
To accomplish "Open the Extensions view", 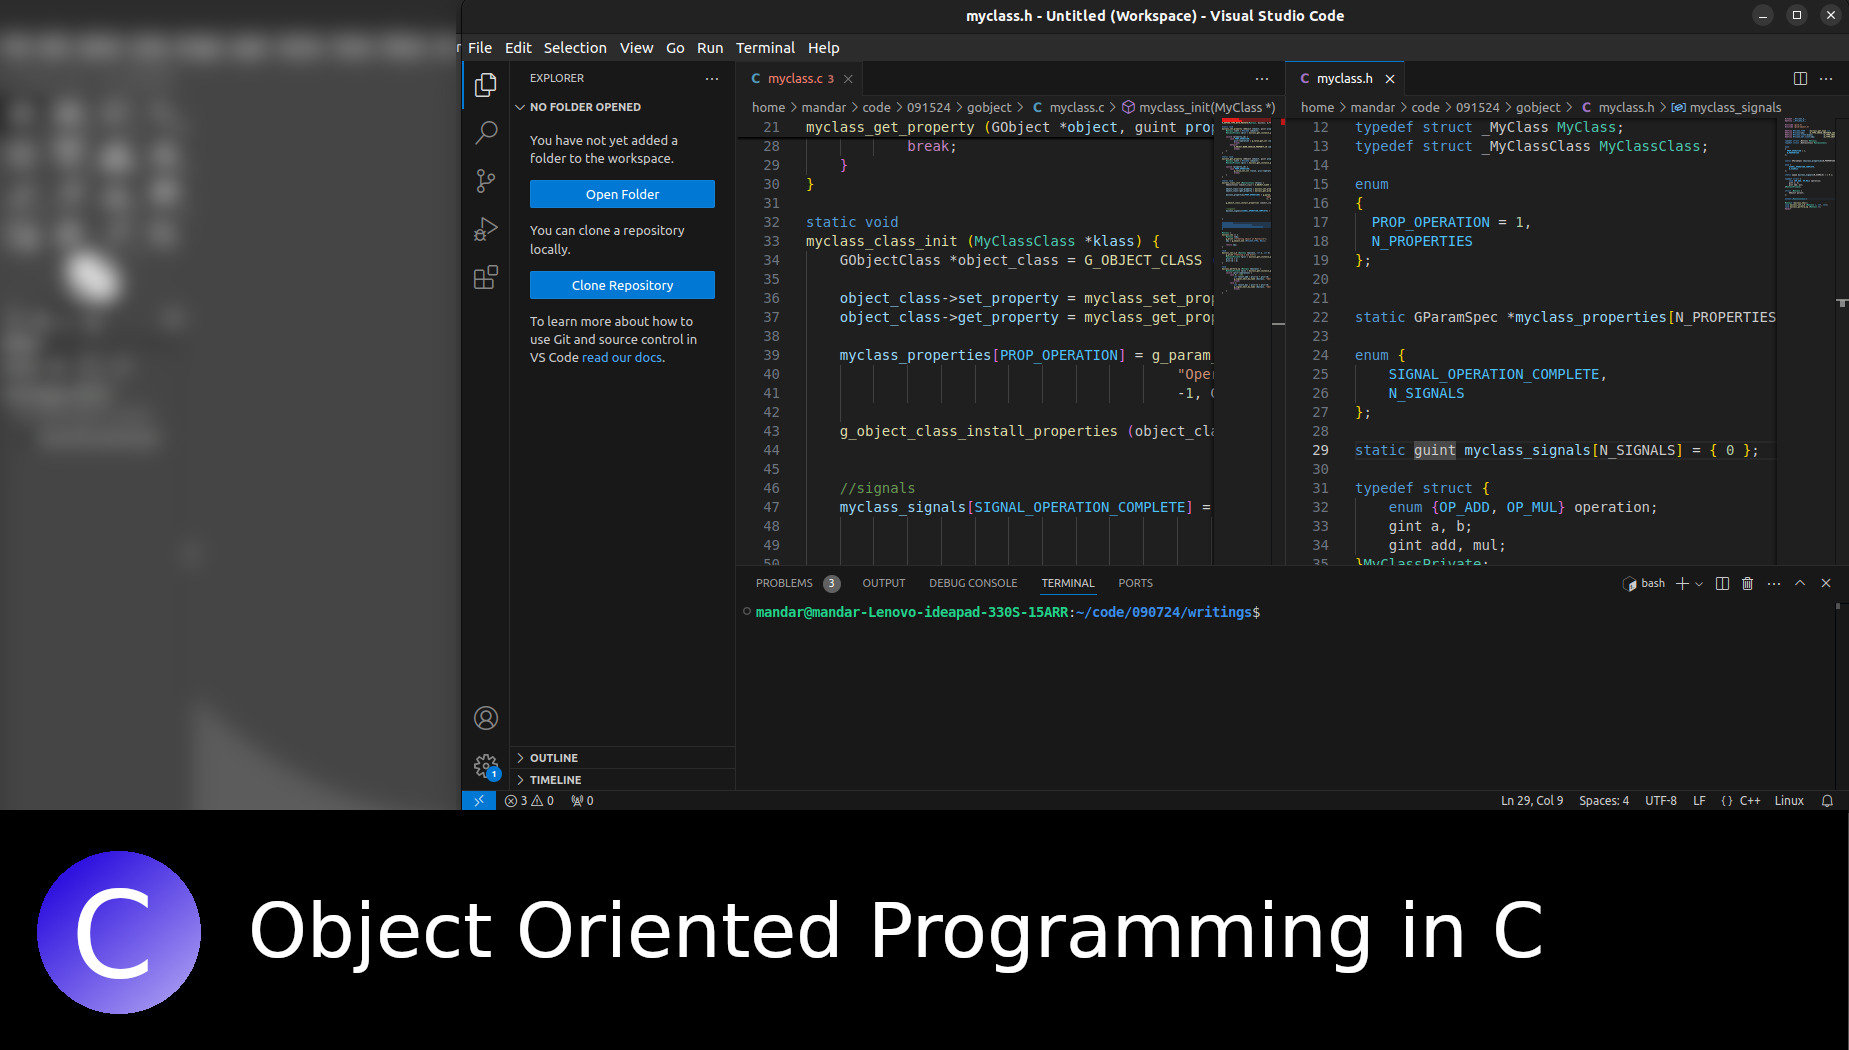I will [x=486, y=277].
